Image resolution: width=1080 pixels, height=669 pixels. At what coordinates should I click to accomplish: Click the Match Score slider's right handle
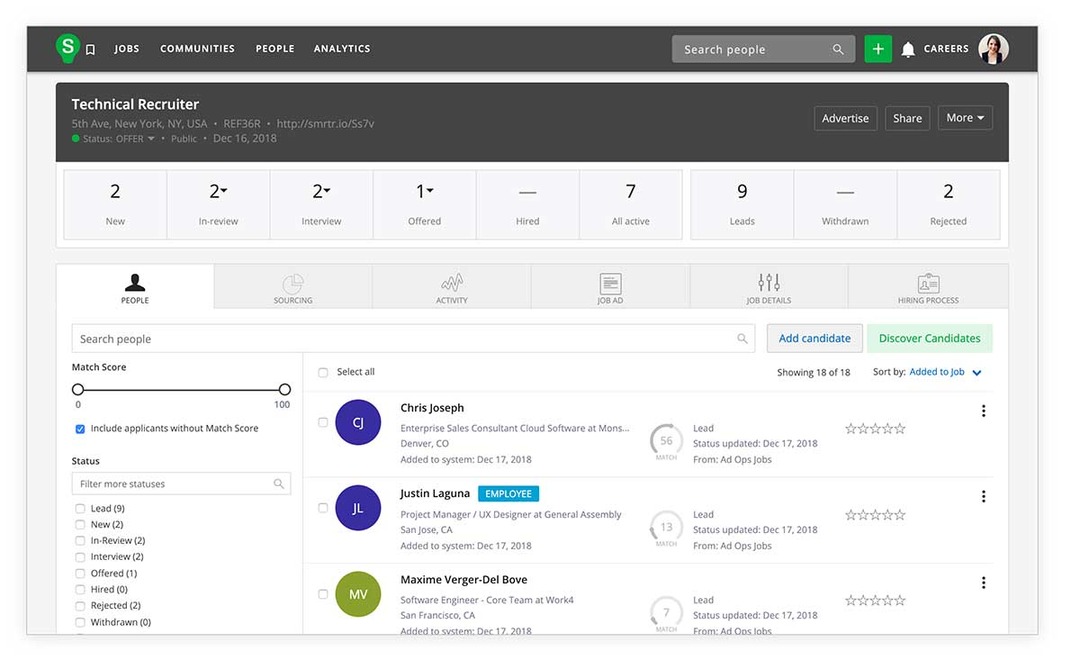[284, 389]
